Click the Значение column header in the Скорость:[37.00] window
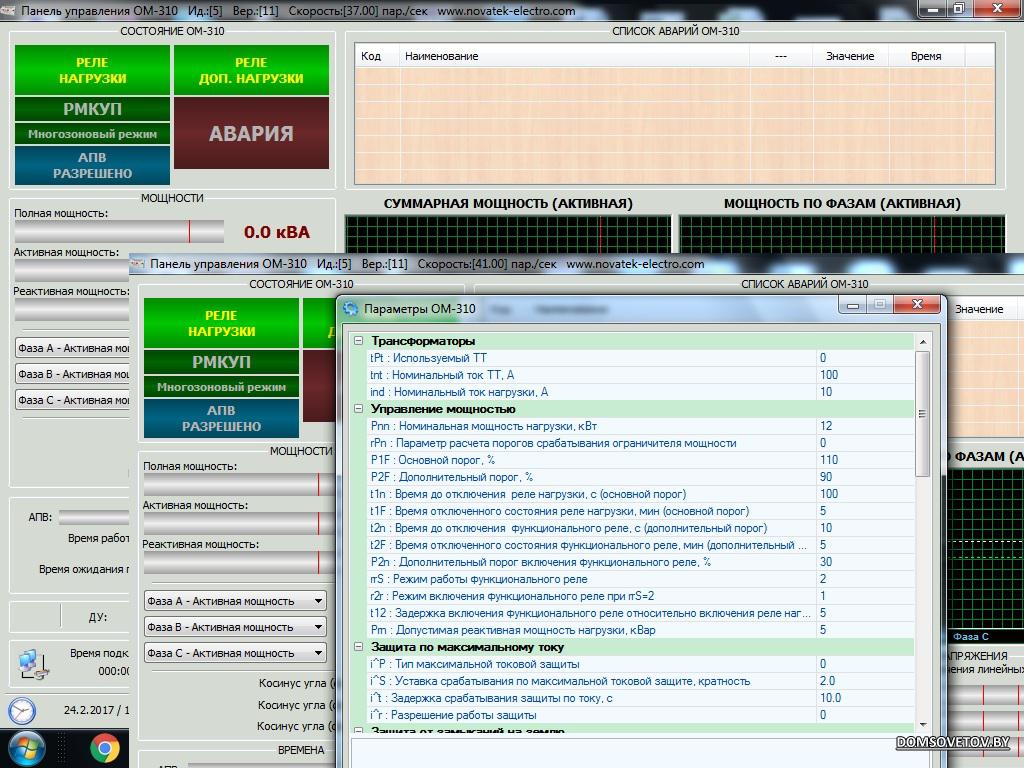Image resolution: width=1024 pixels, height=768 pixels. pyautogui.click(x=850, y=56)
